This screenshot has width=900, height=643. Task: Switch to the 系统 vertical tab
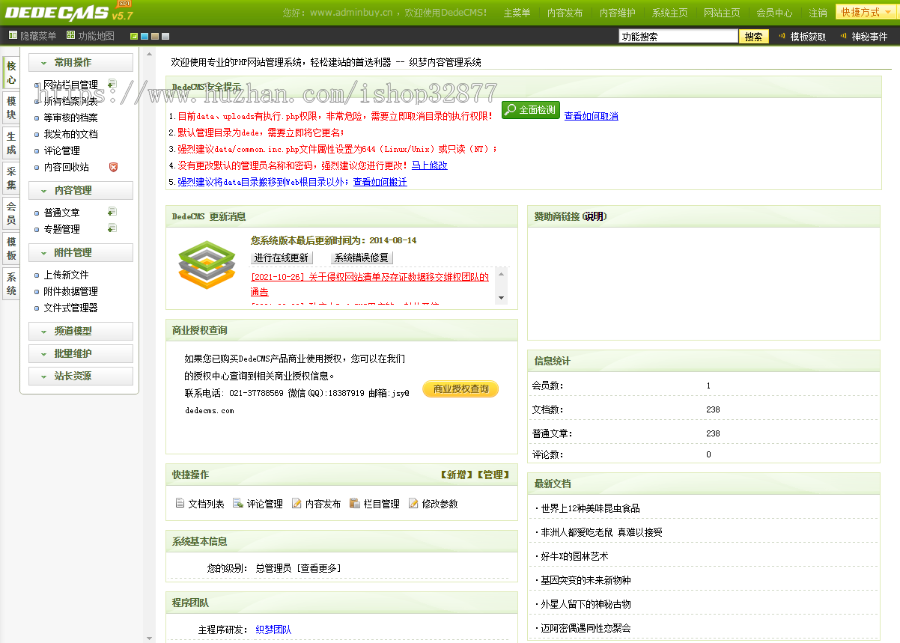coord(11,284)
